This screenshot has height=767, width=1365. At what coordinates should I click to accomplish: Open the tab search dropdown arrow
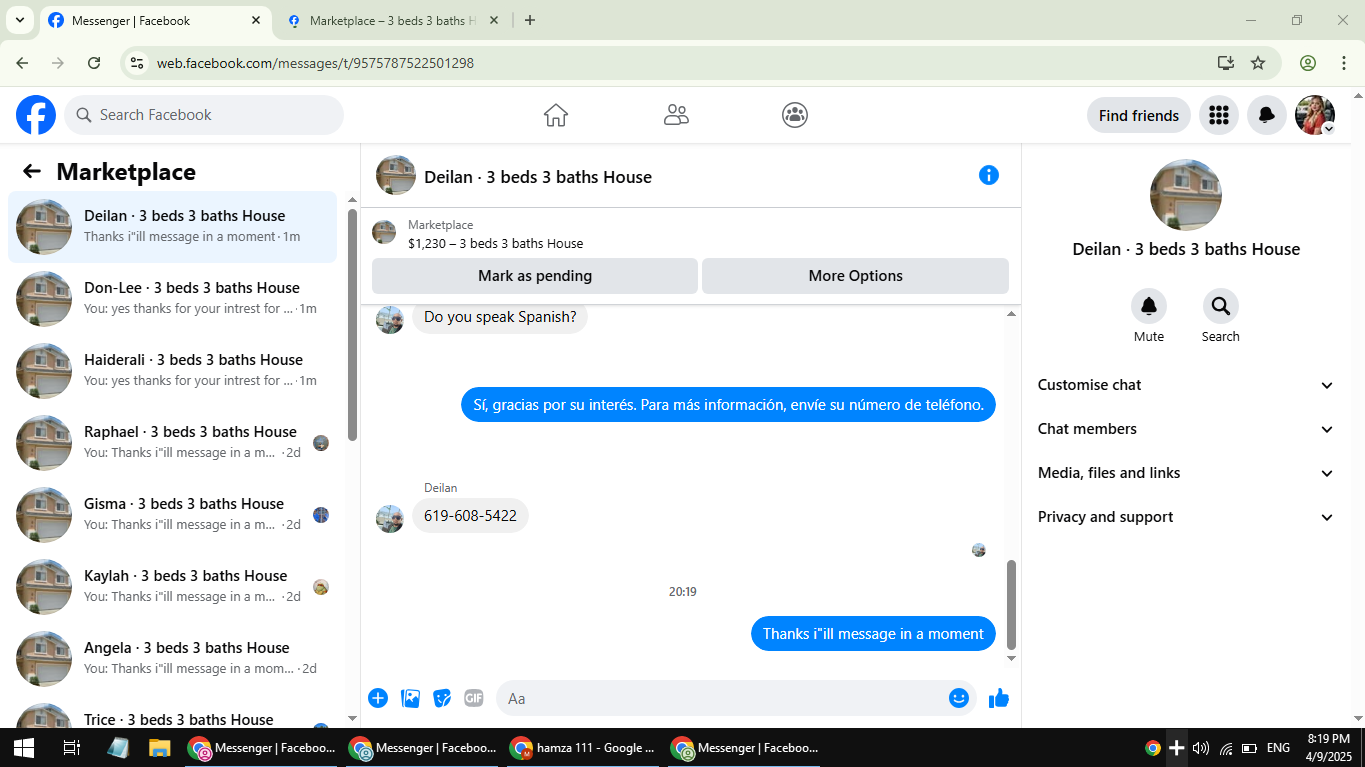(19, 20)
